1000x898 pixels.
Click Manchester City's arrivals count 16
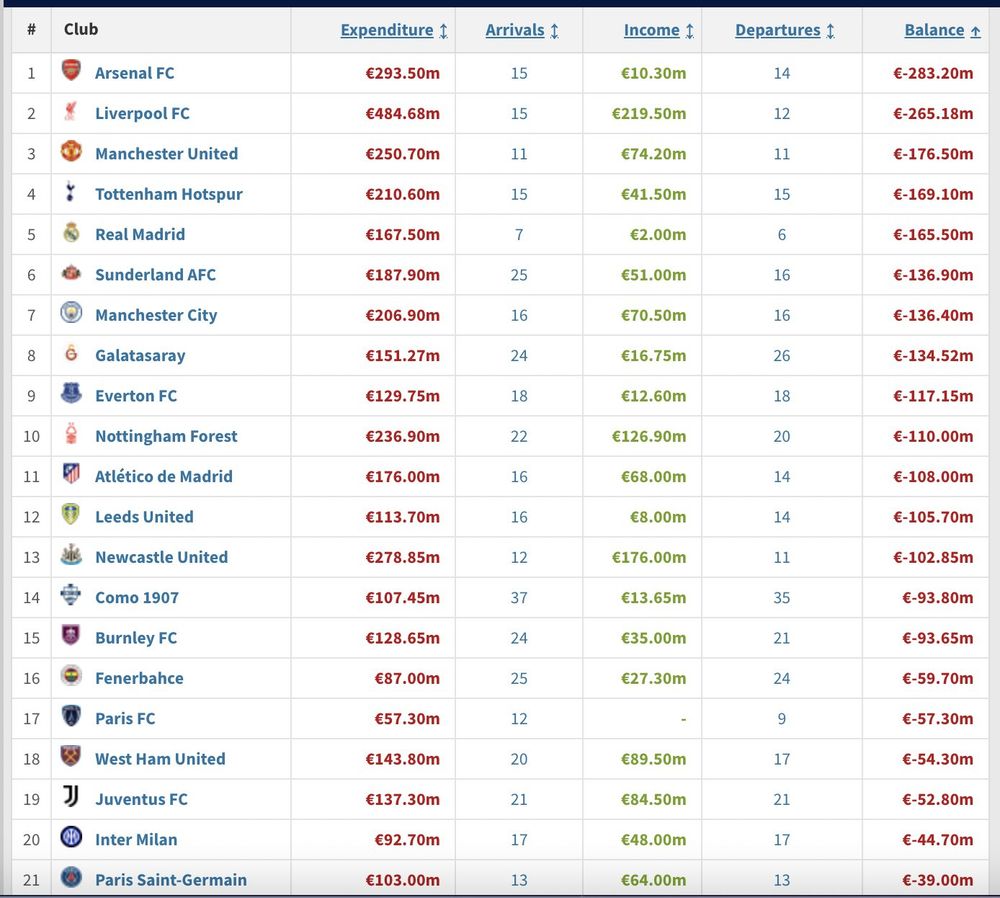tap(519, 315)
